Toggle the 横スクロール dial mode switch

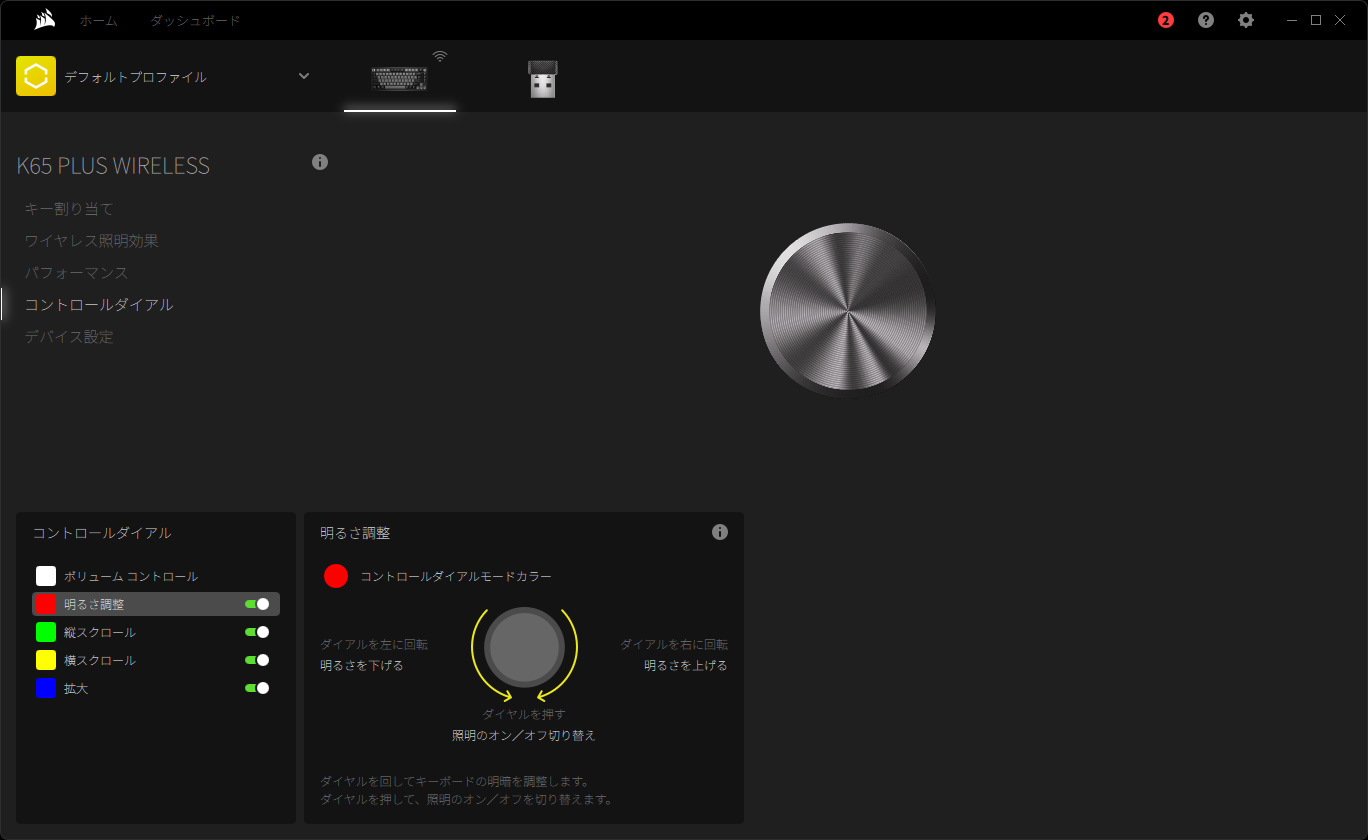pos(257,660)
